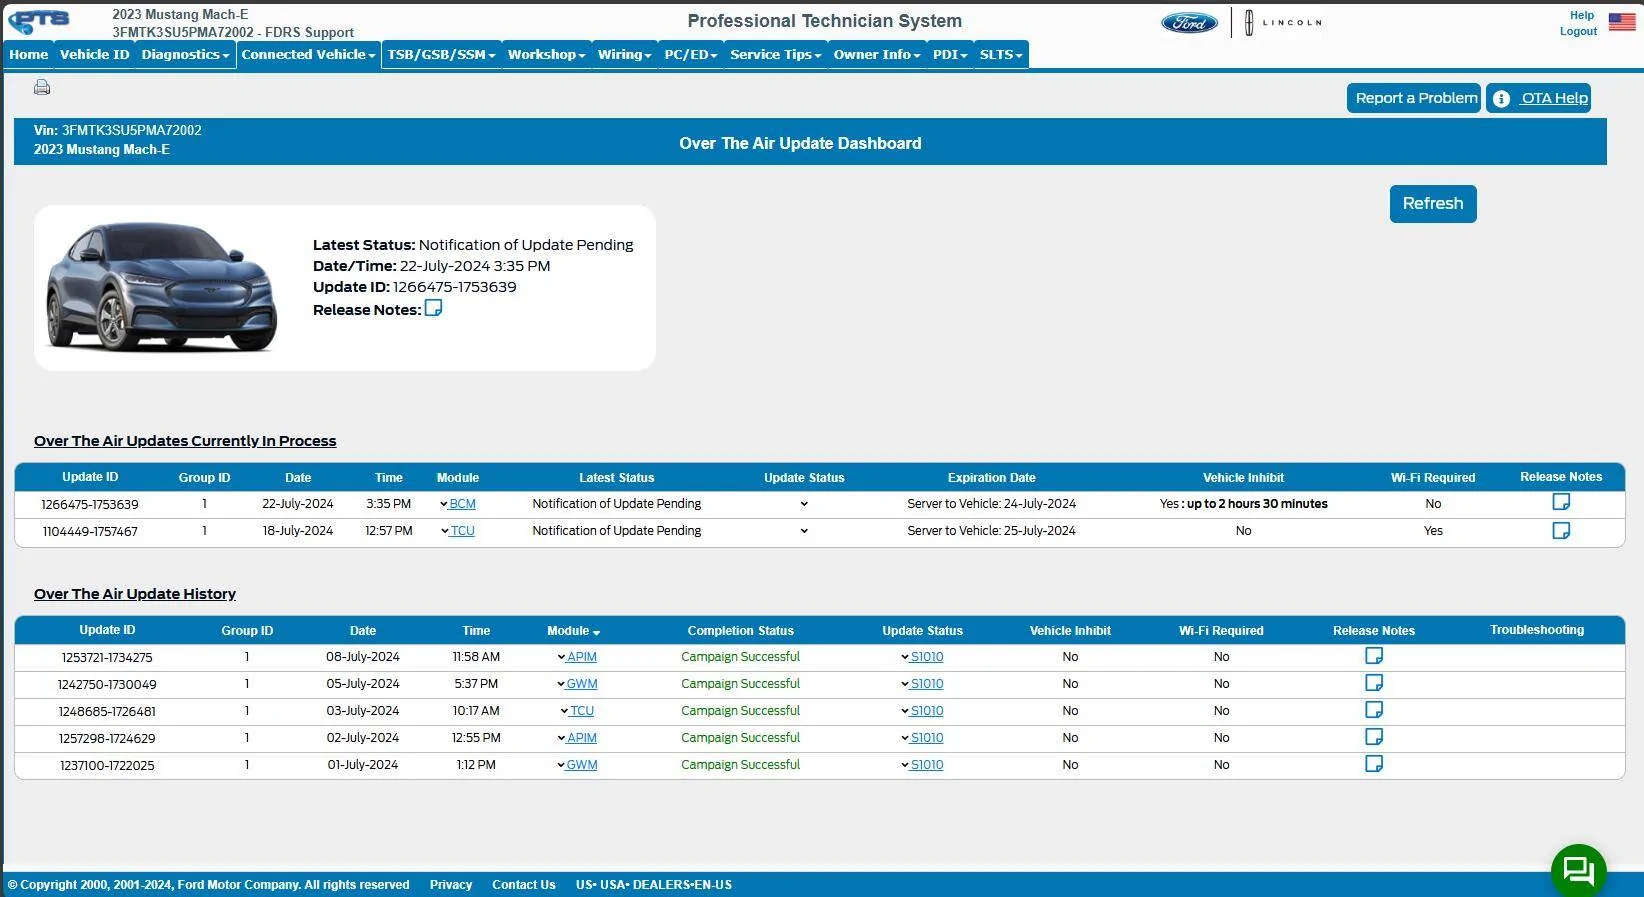
Task: Open the Workshop menu
Action: click(x=546, y=55)
